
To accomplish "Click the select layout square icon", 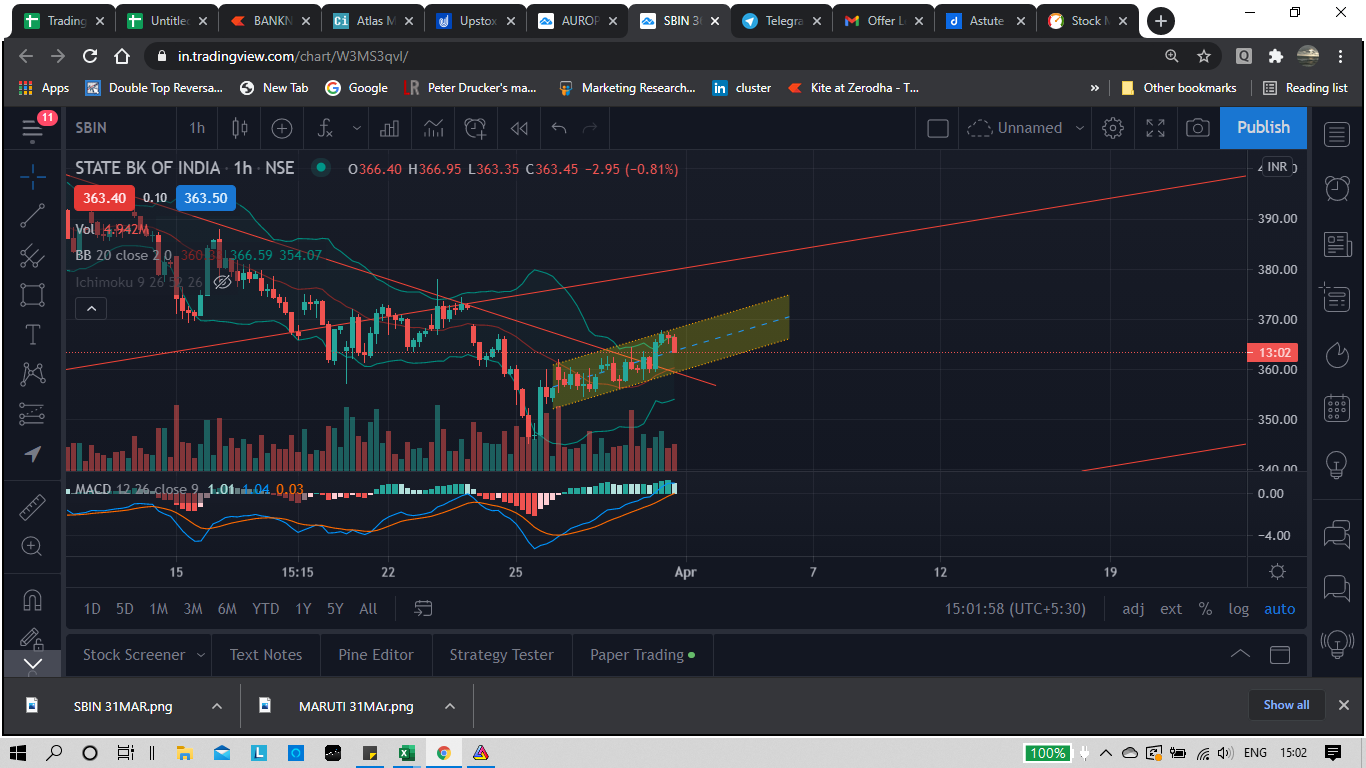I will (938, 128).
